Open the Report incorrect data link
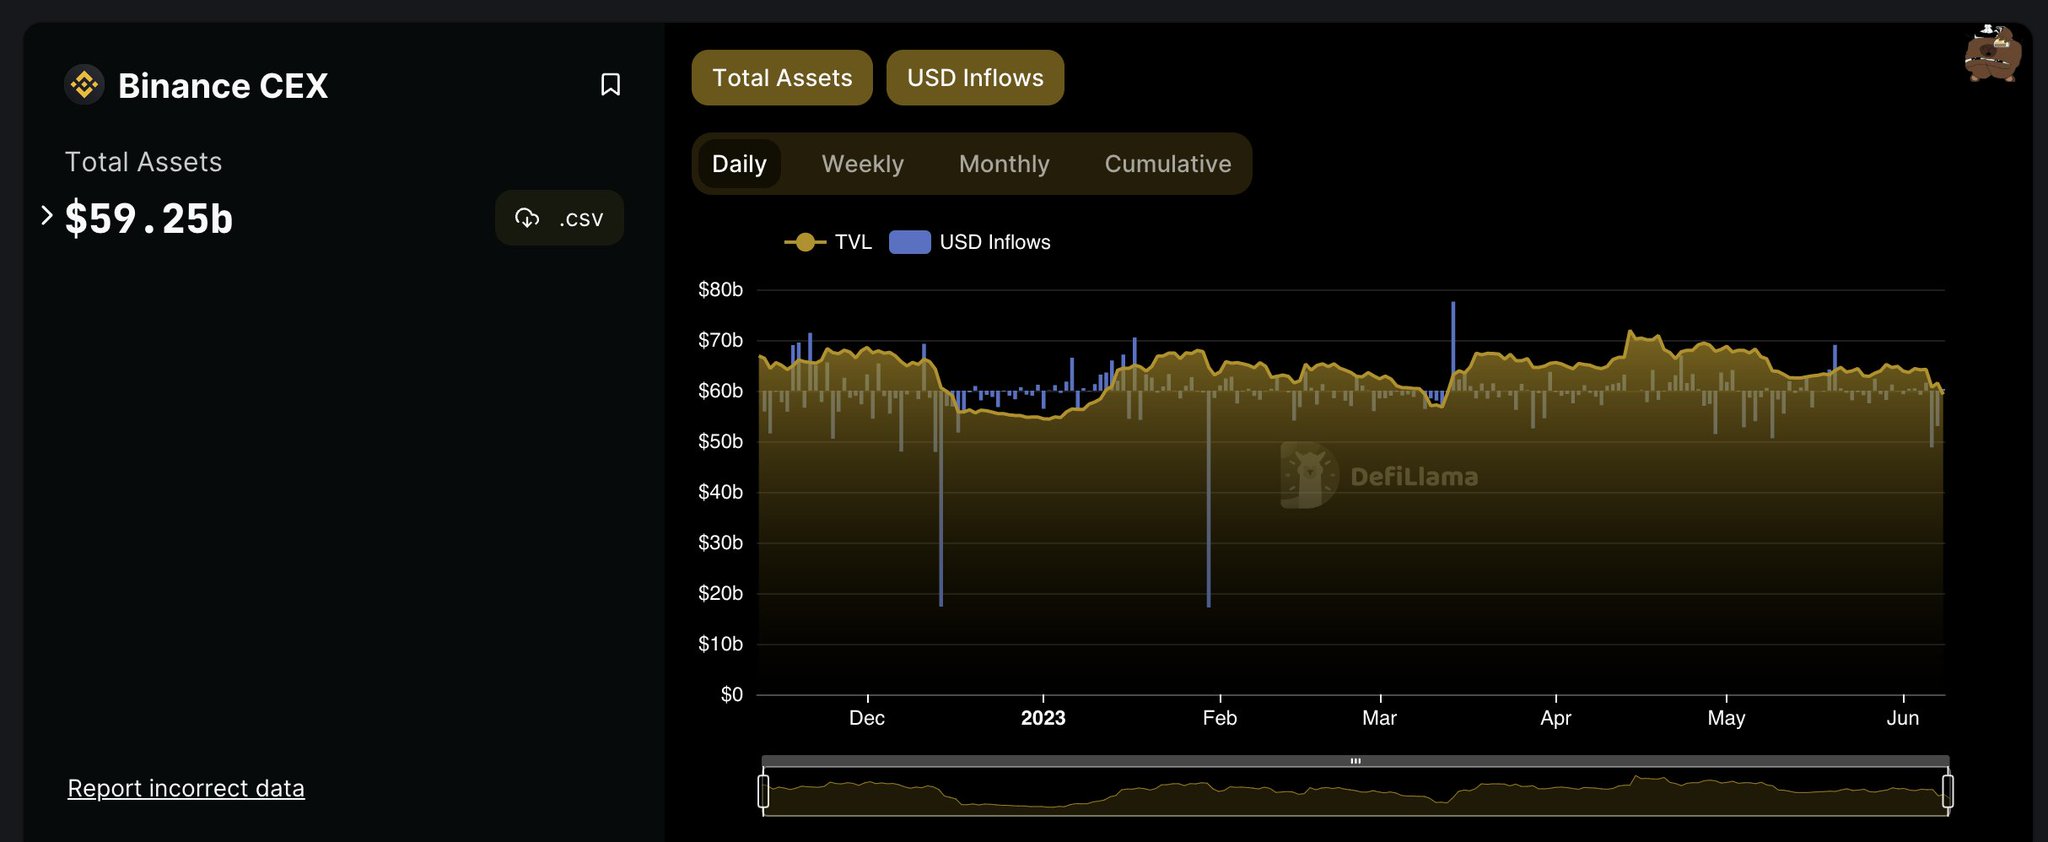 tap(186, 788)
